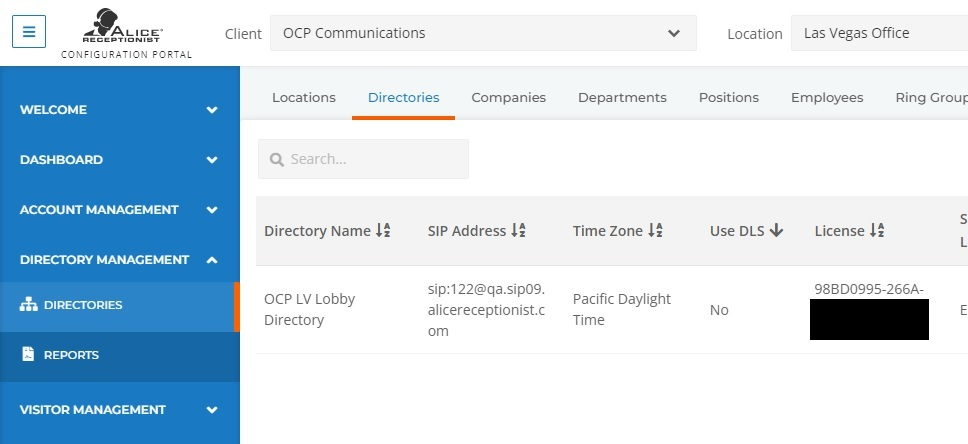This screenshot has width=968, height=444.
Task: Go to the Departments tab
Action: coord(622,98)
